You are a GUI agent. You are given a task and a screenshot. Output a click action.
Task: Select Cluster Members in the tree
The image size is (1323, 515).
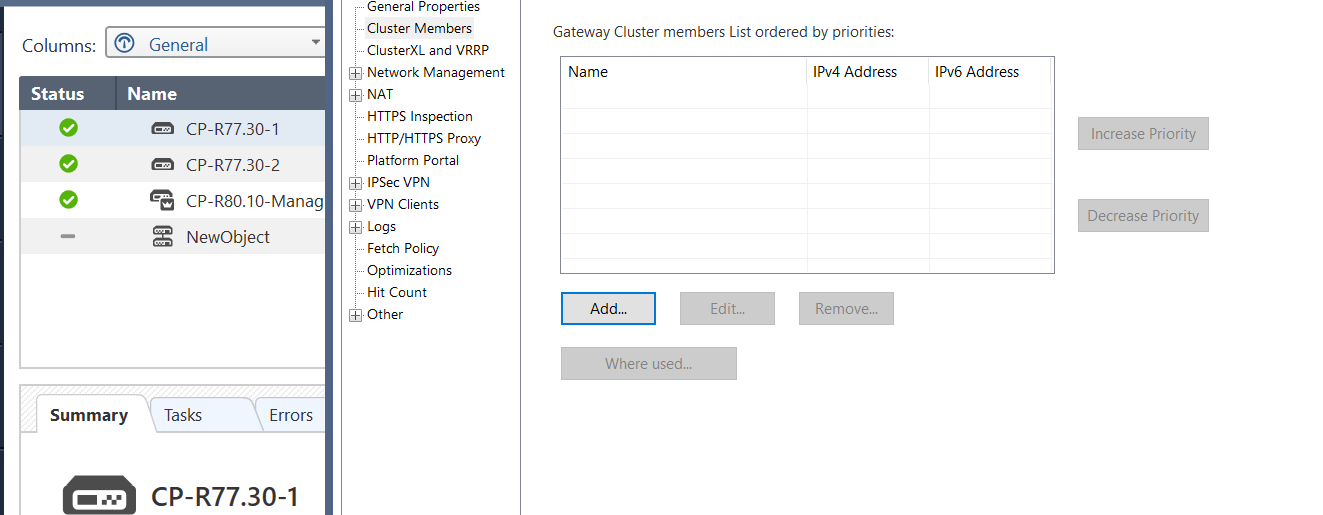click(419, 28)
